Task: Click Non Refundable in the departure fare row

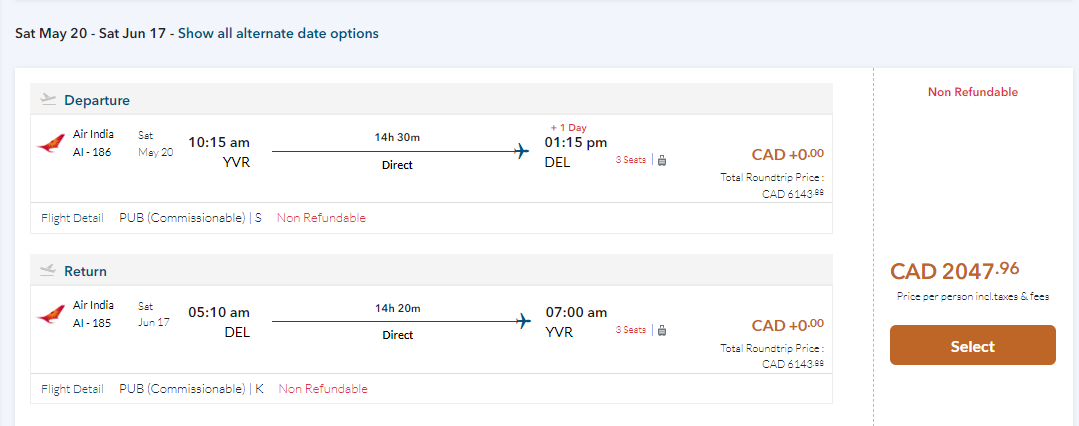Action: (x=321, y=218)
